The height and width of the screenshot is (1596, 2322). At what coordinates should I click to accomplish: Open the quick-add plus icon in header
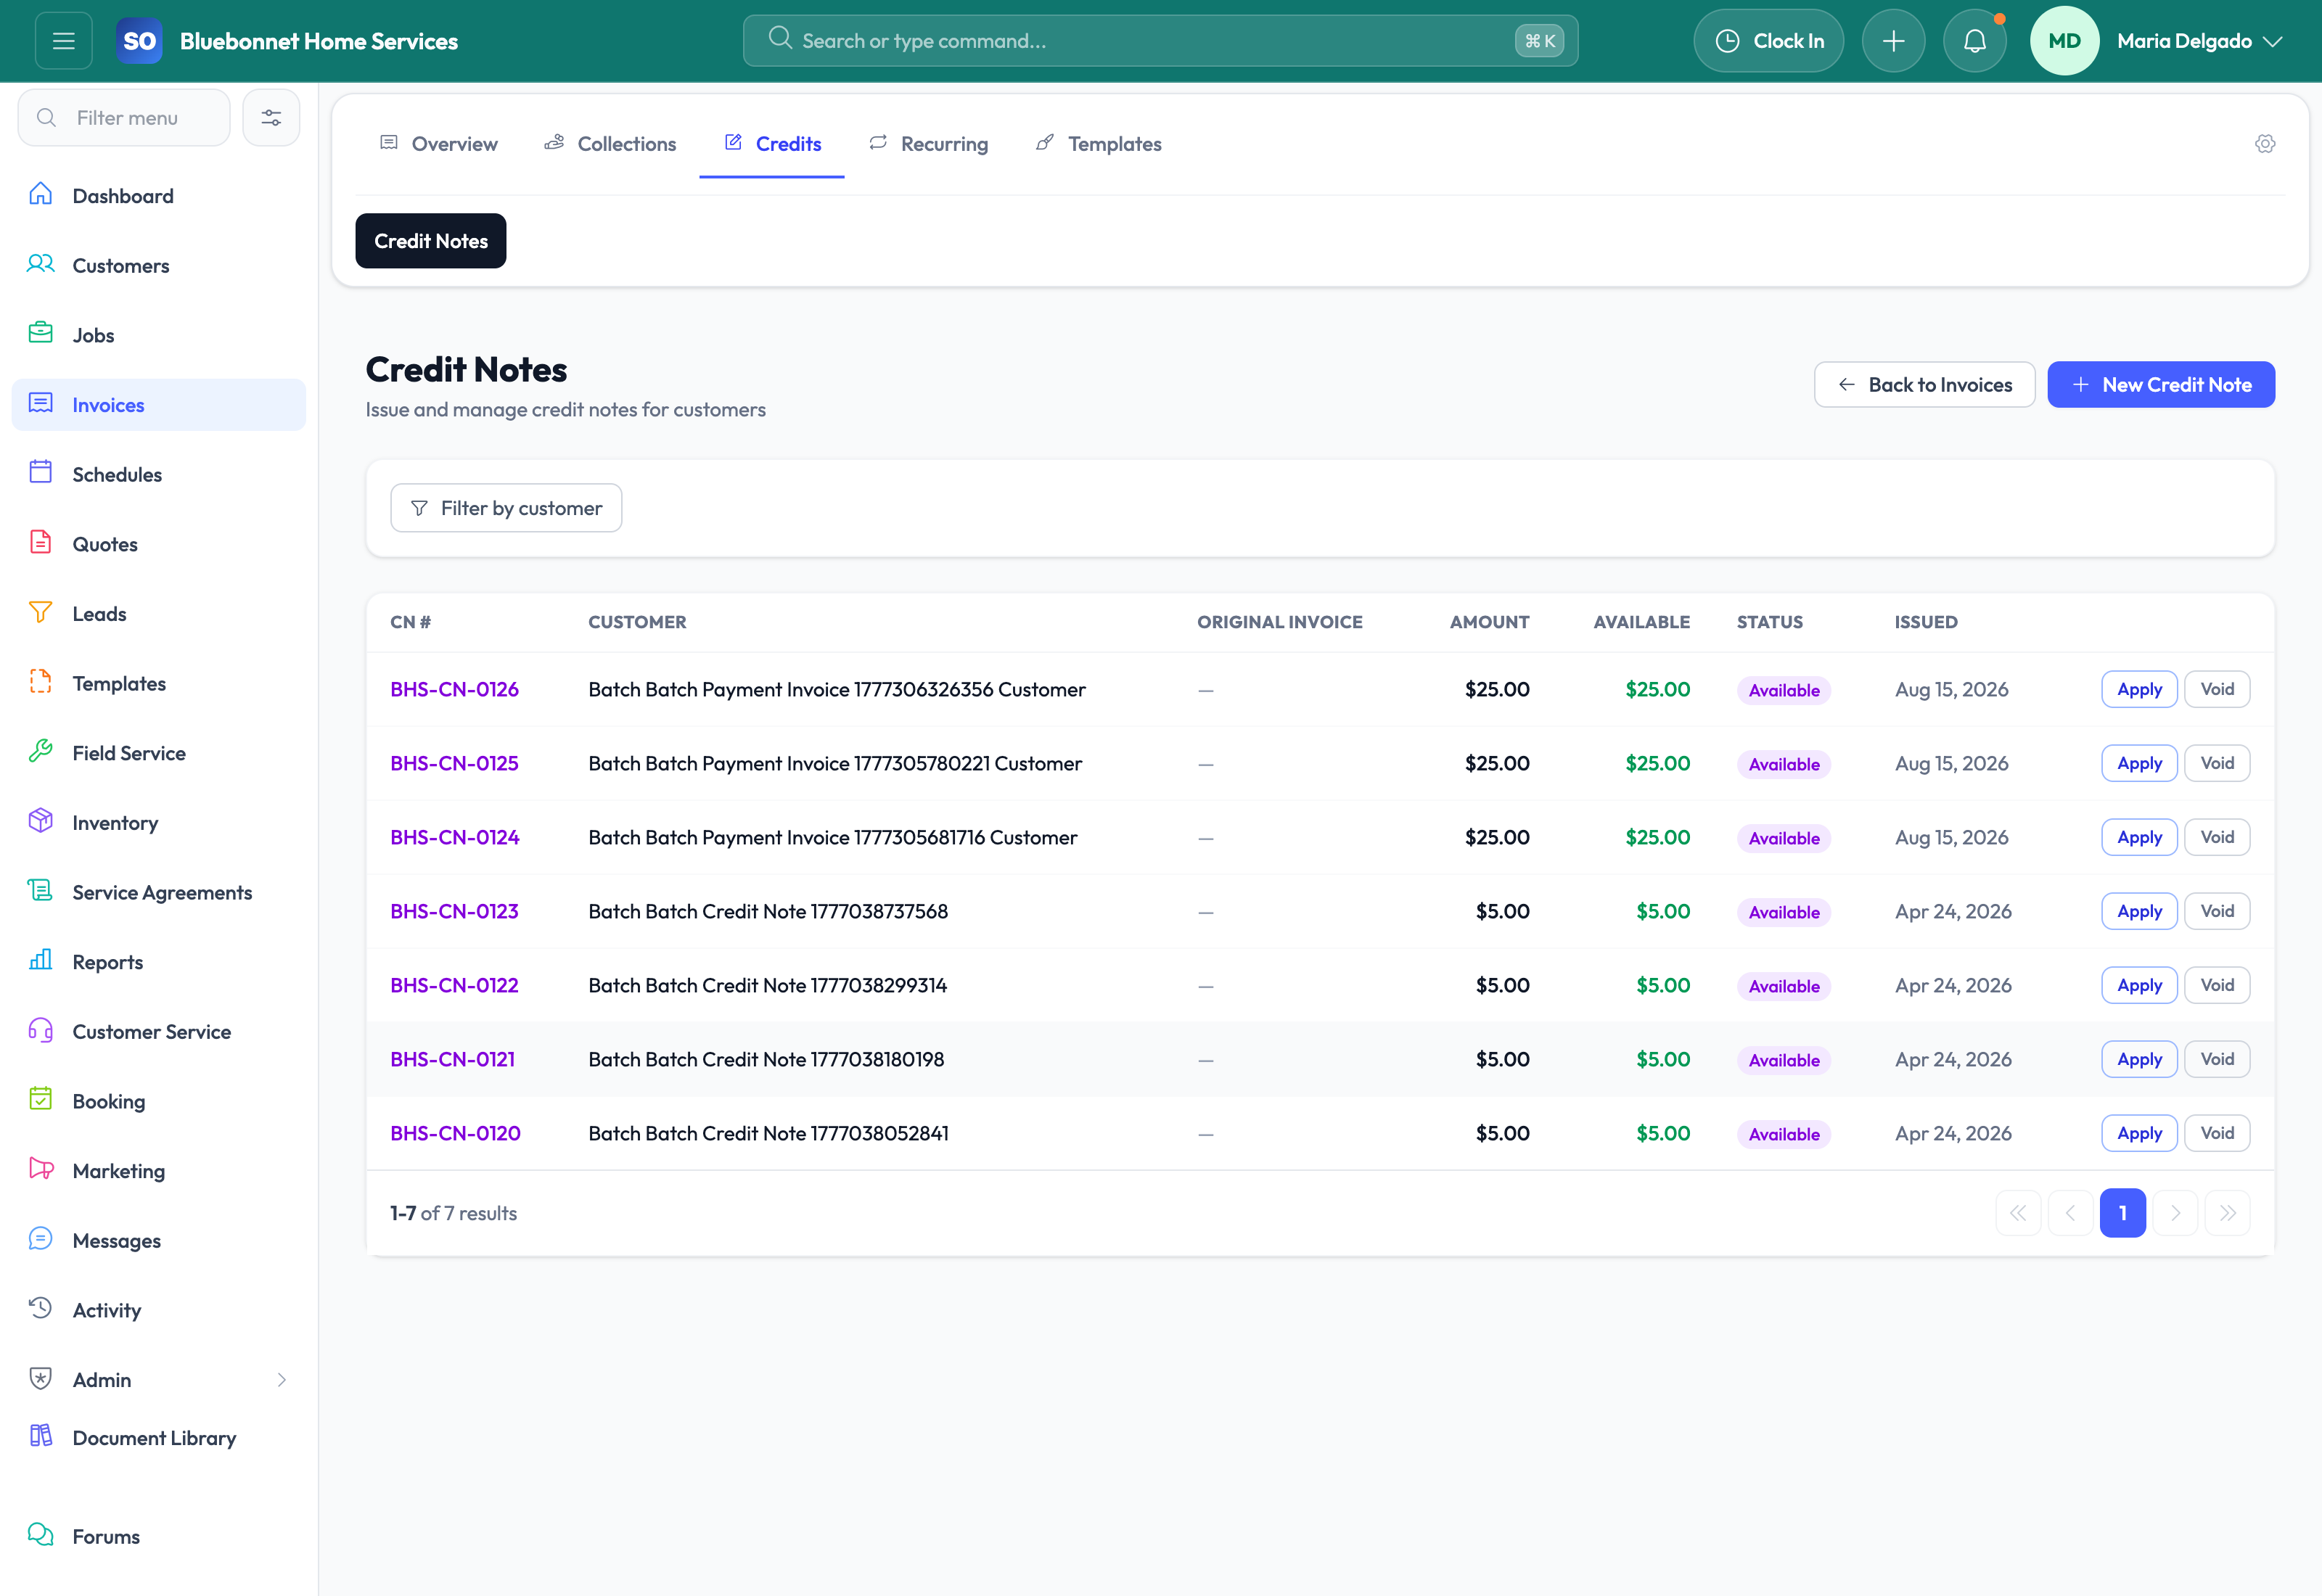click(x=1893, y=41)
